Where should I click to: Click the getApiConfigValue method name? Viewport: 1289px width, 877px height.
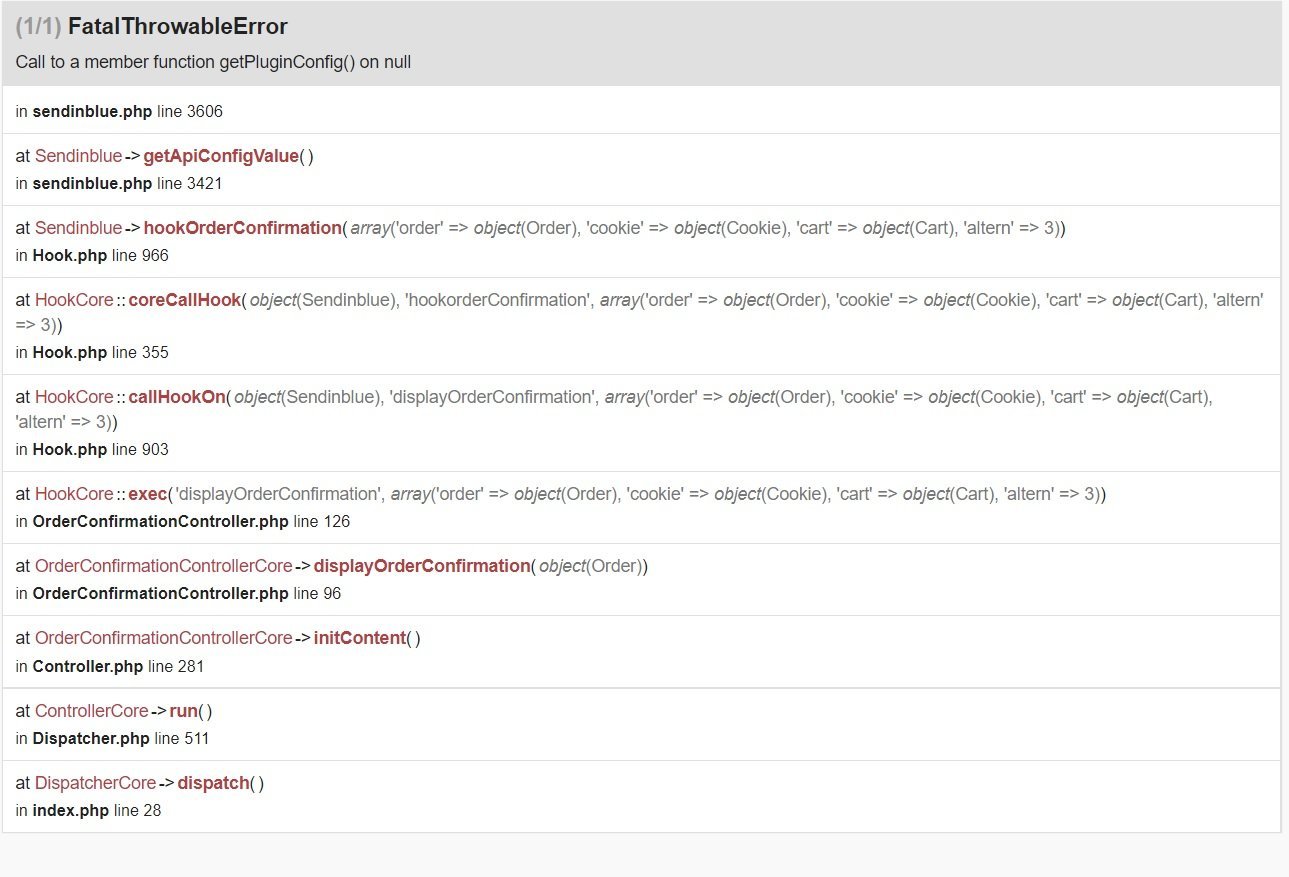[221, 156]
